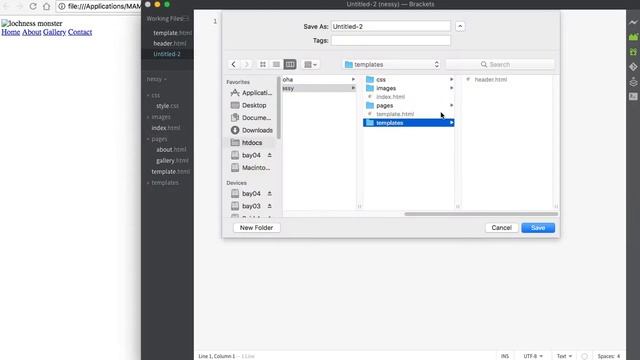Switch save dialog to icon view
640x360 pixels.
point(263,64)
